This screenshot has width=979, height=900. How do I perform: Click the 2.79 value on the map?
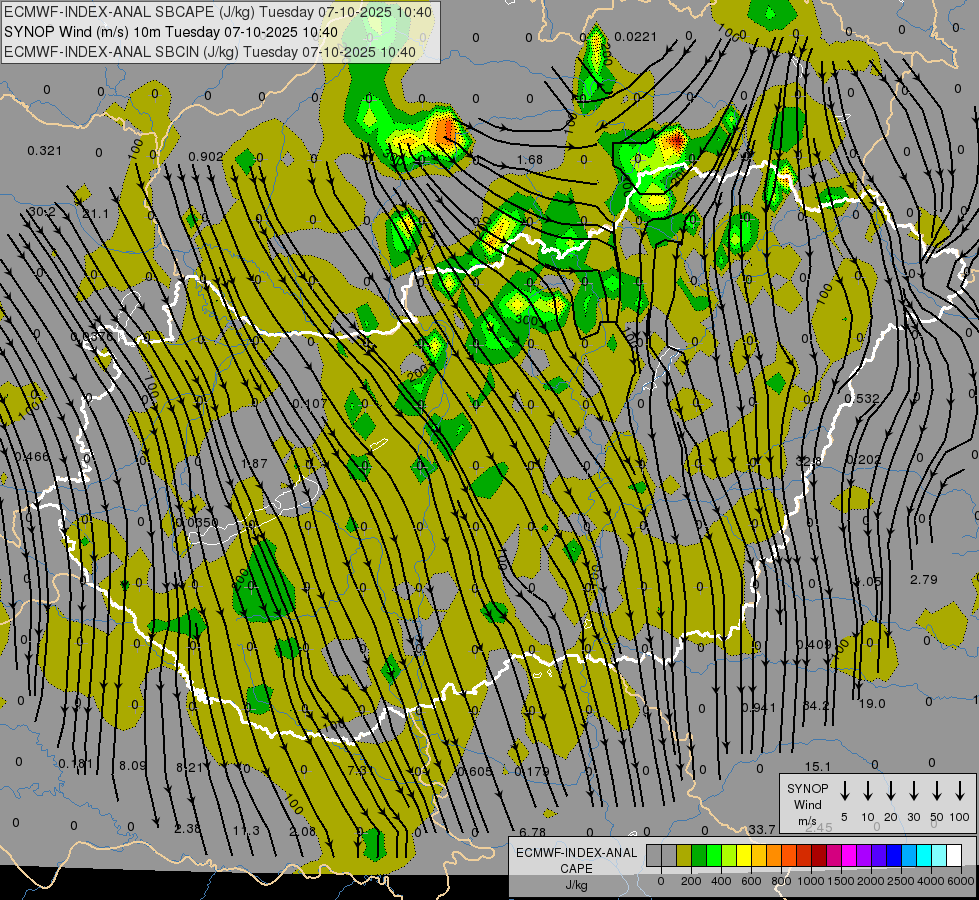coord(923,579)
